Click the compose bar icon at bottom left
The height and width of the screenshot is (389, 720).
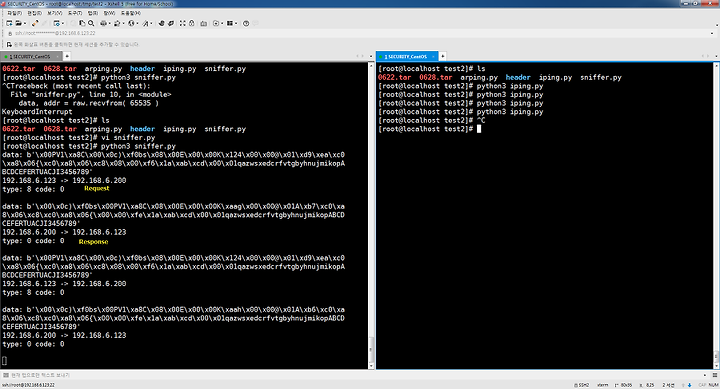pos(6,375)
